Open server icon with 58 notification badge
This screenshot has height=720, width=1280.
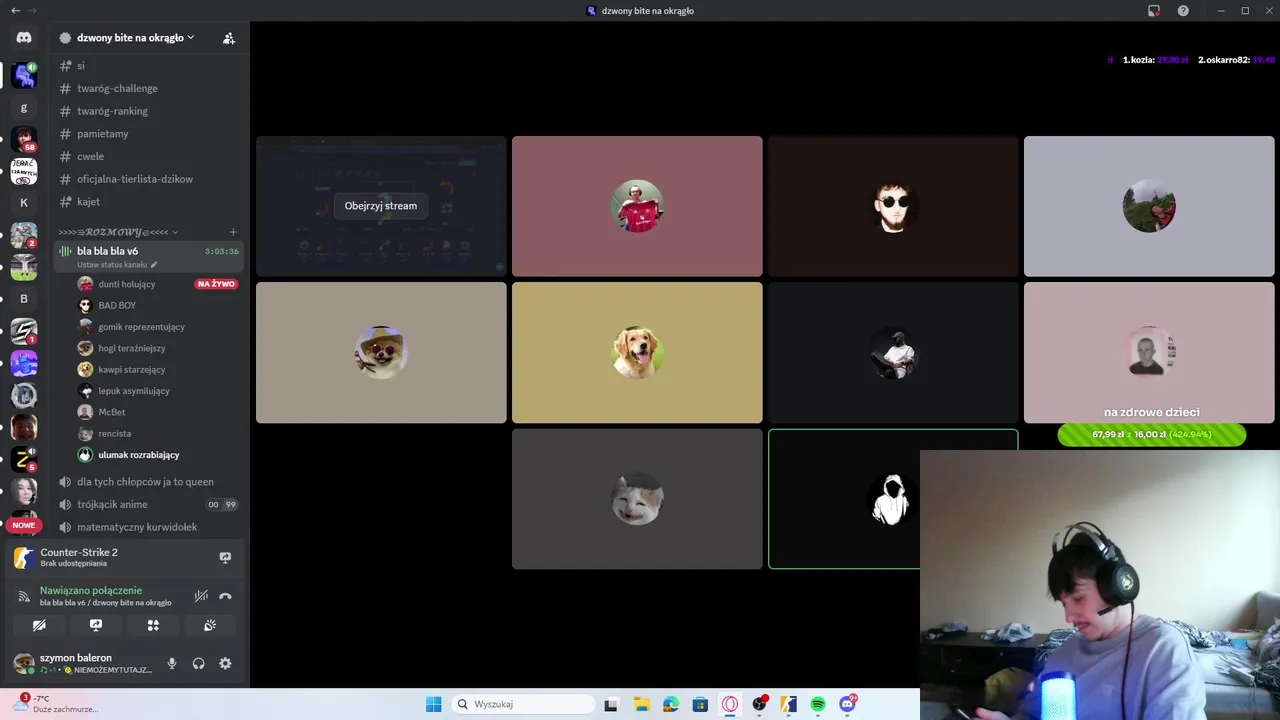tap(24, 140)
